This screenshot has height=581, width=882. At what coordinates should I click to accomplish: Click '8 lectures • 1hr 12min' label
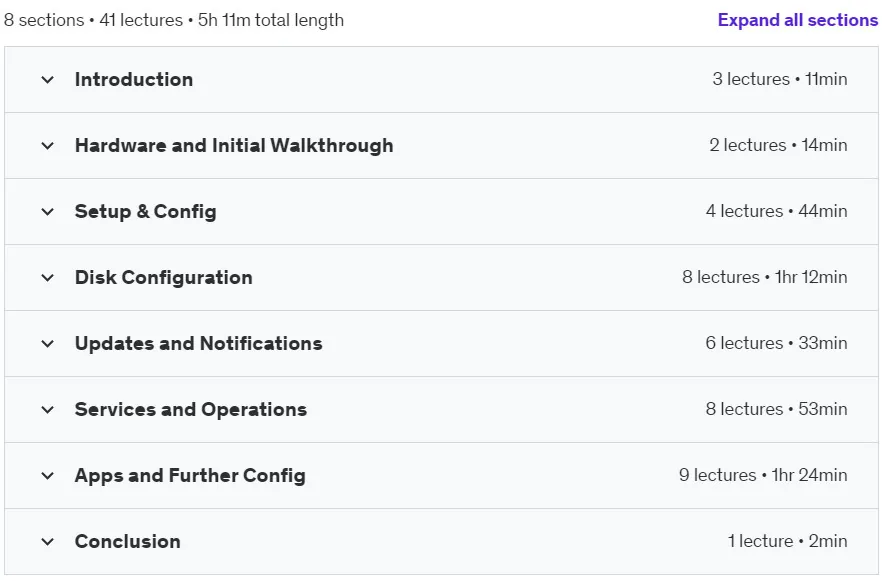(764, 277)
